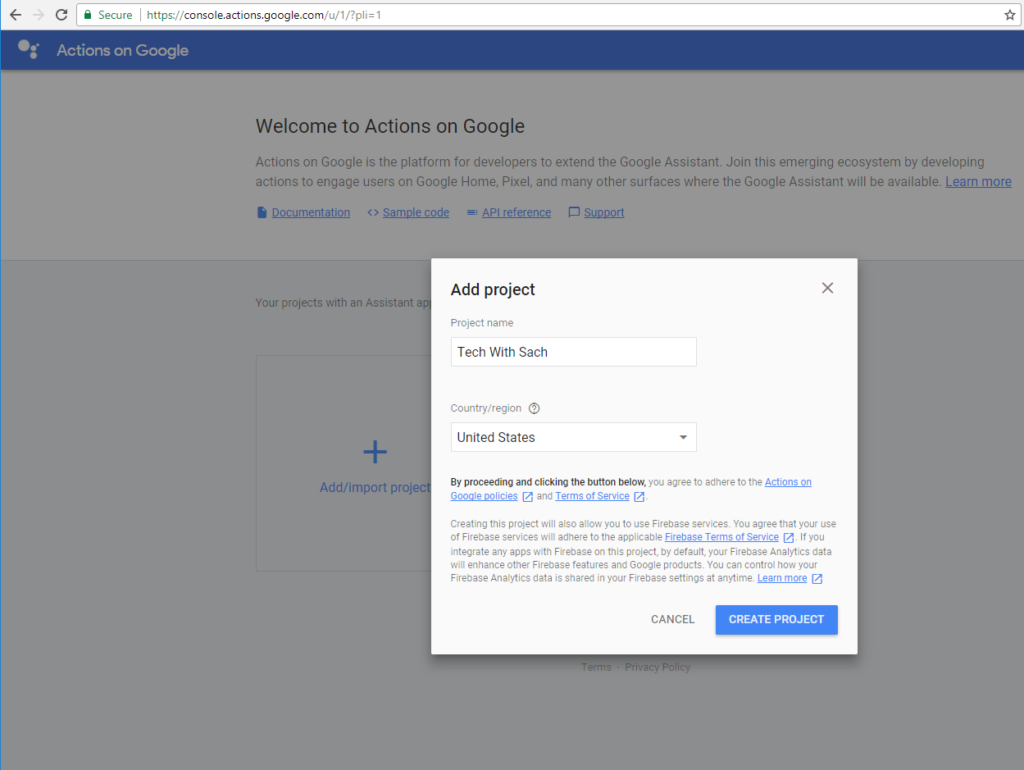
Task: Open the United States country dropdown
Action: click(573, 437)
